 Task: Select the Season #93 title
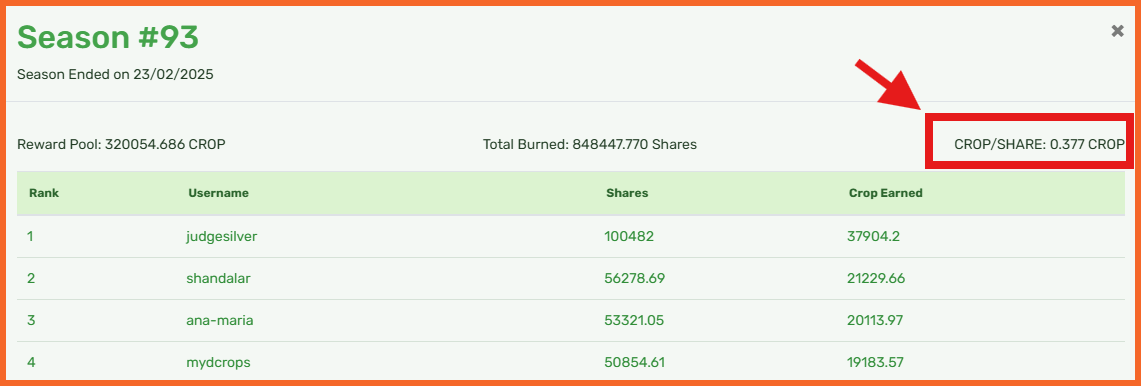[108, 37]
